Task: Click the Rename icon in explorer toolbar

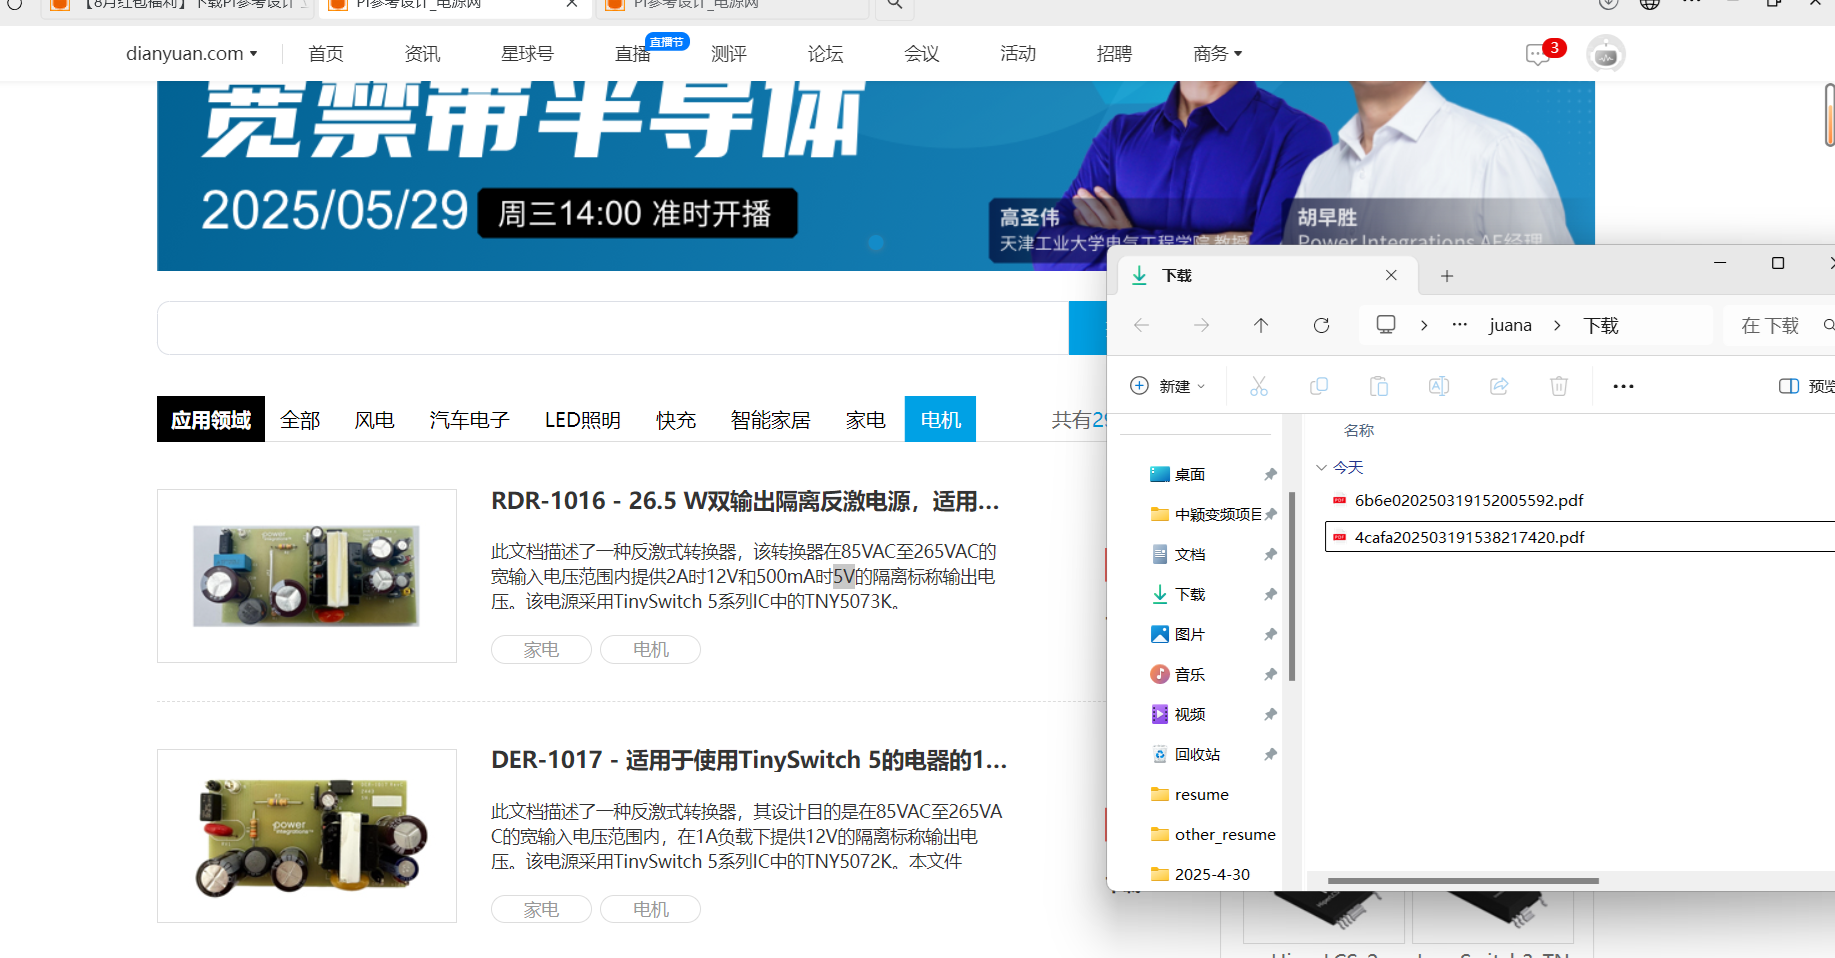Action: pos(1439,386)
